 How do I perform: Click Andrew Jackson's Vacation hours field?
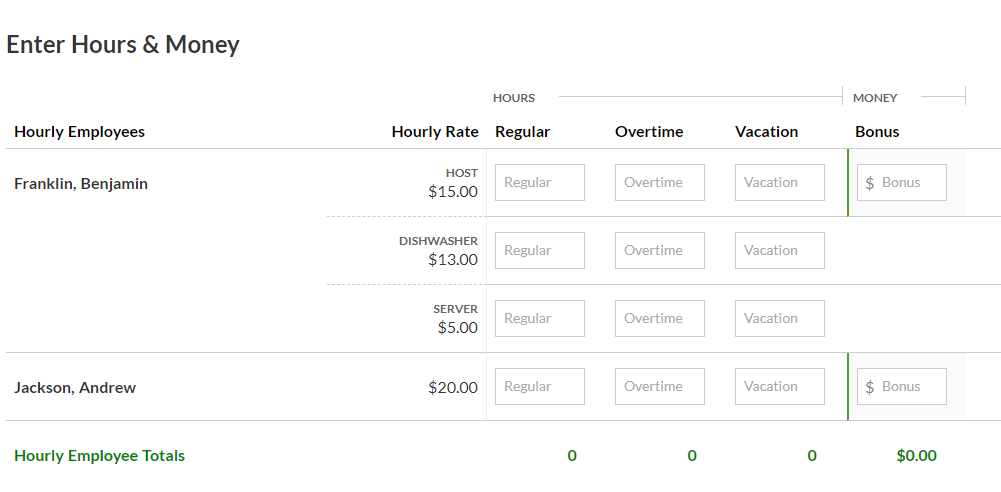coord(779,387)
